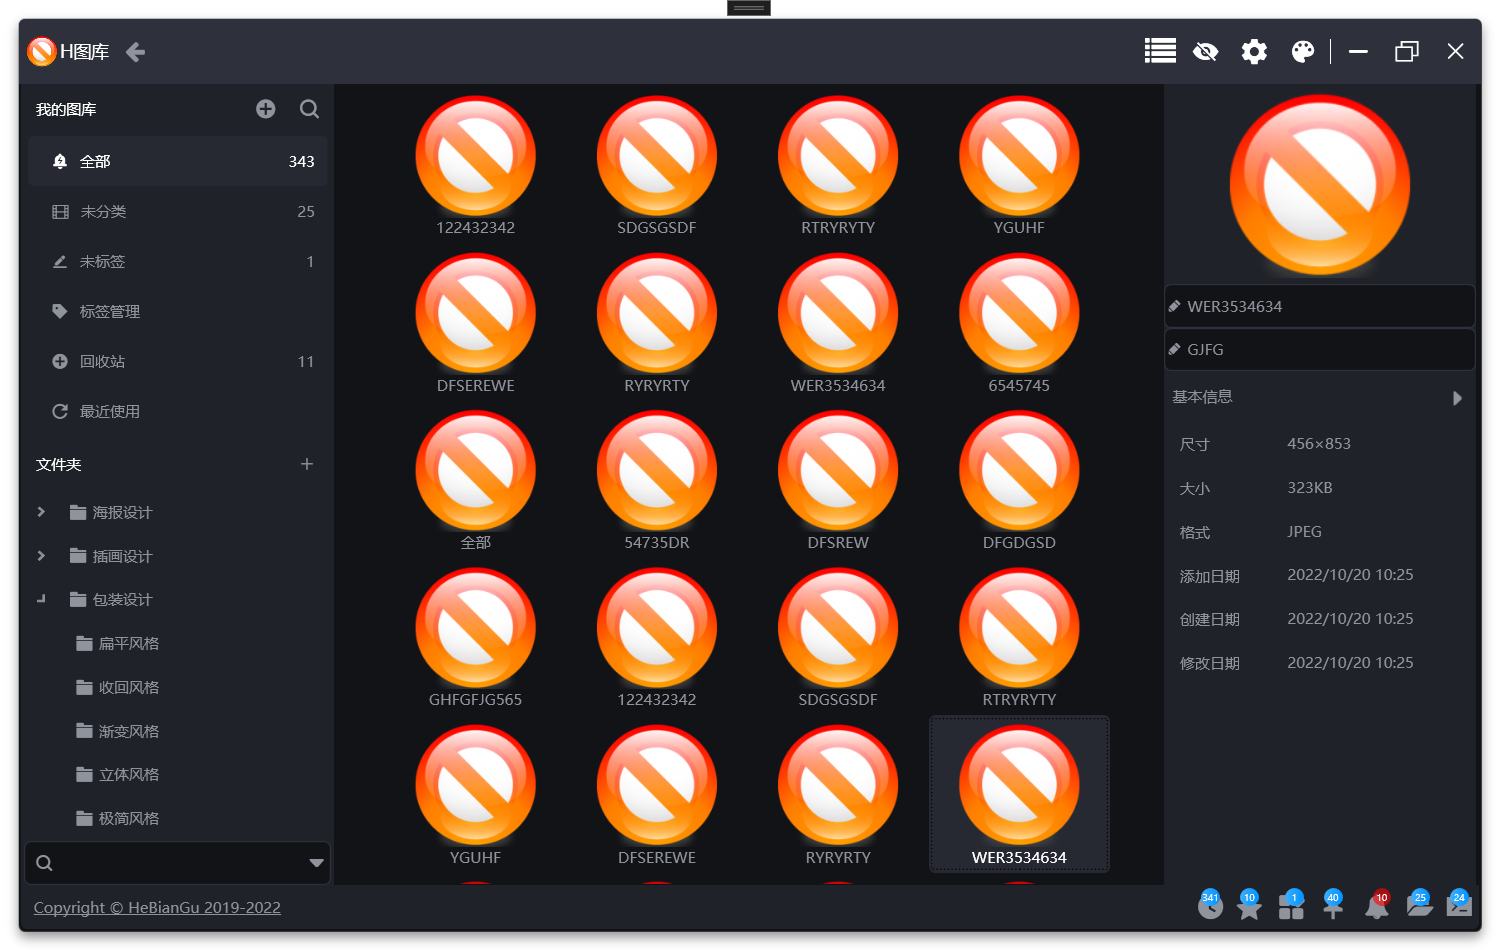Search 我的图库 with magnifier icon

[310, 109]
